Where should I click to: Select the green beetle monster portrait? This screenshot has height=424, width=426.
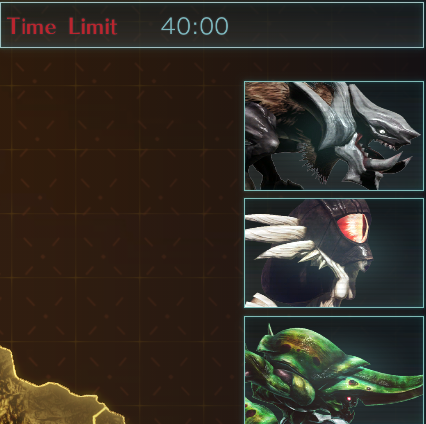pyautogui.click(x=334, y=370)
